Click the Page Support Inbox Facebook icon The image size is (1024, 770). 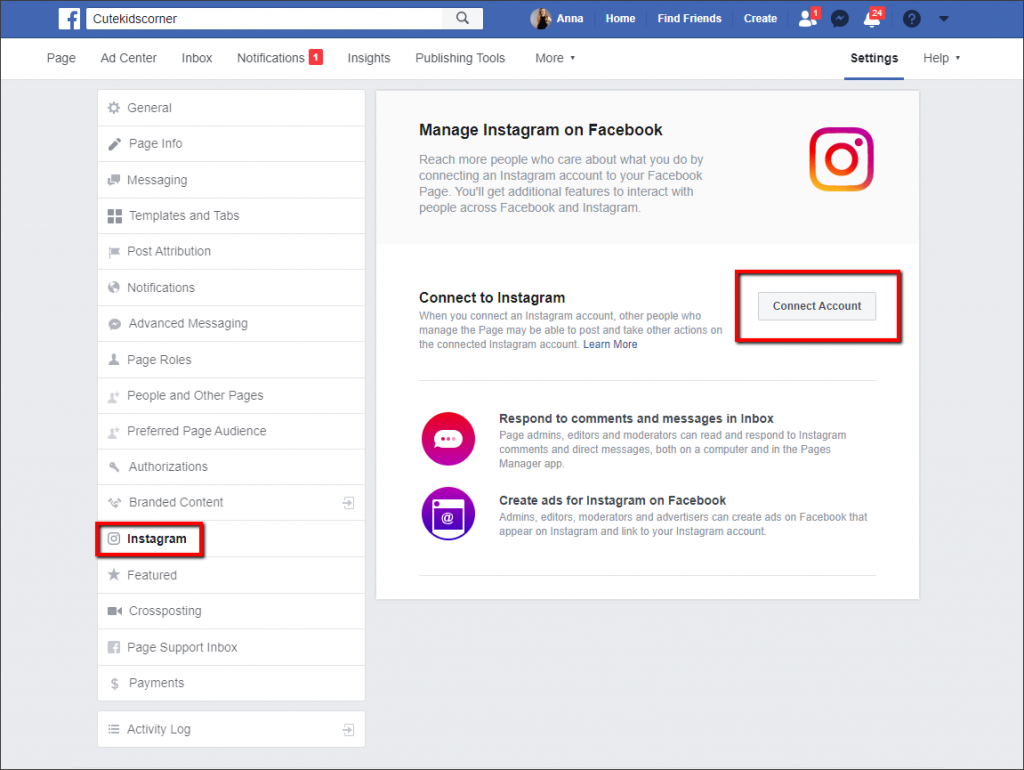[114, 647]
